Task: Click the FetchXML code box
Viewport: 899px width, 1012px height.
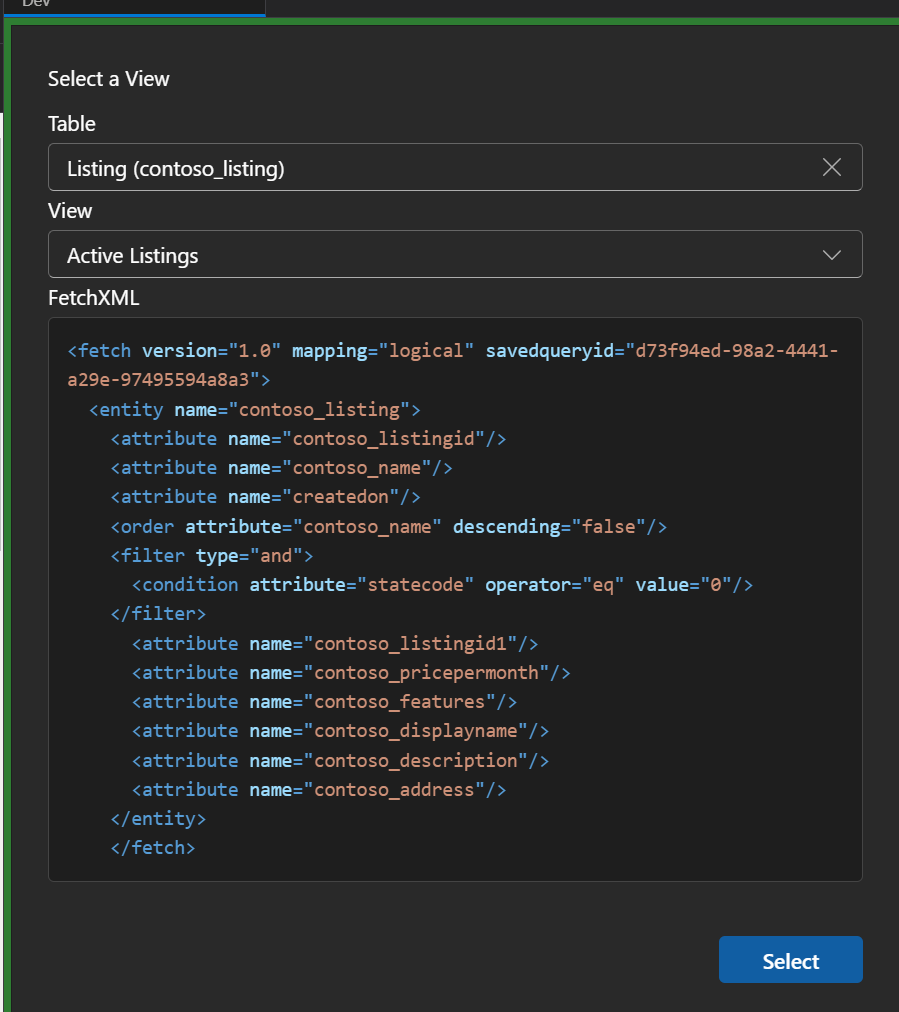Action: pyautogui.click(x=455, y=599)
